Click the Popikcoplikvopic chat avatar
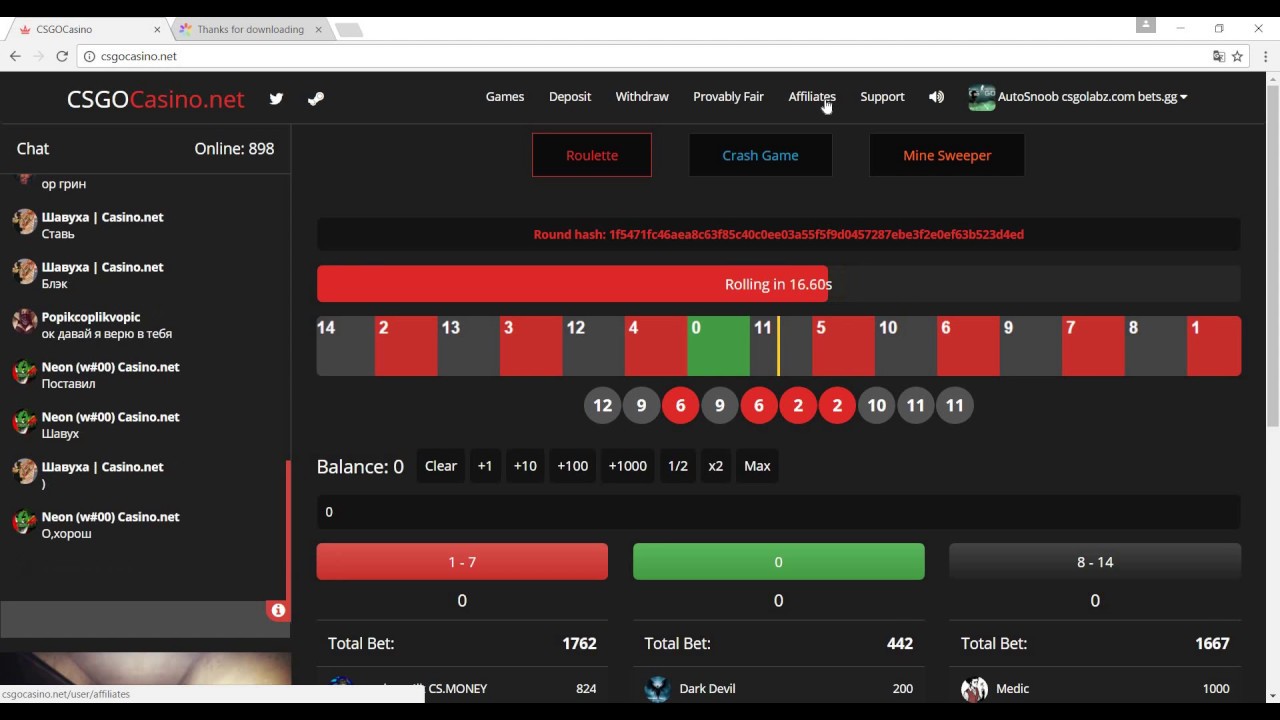Viewport: 1280px width, 720px height. coord(25,321)
